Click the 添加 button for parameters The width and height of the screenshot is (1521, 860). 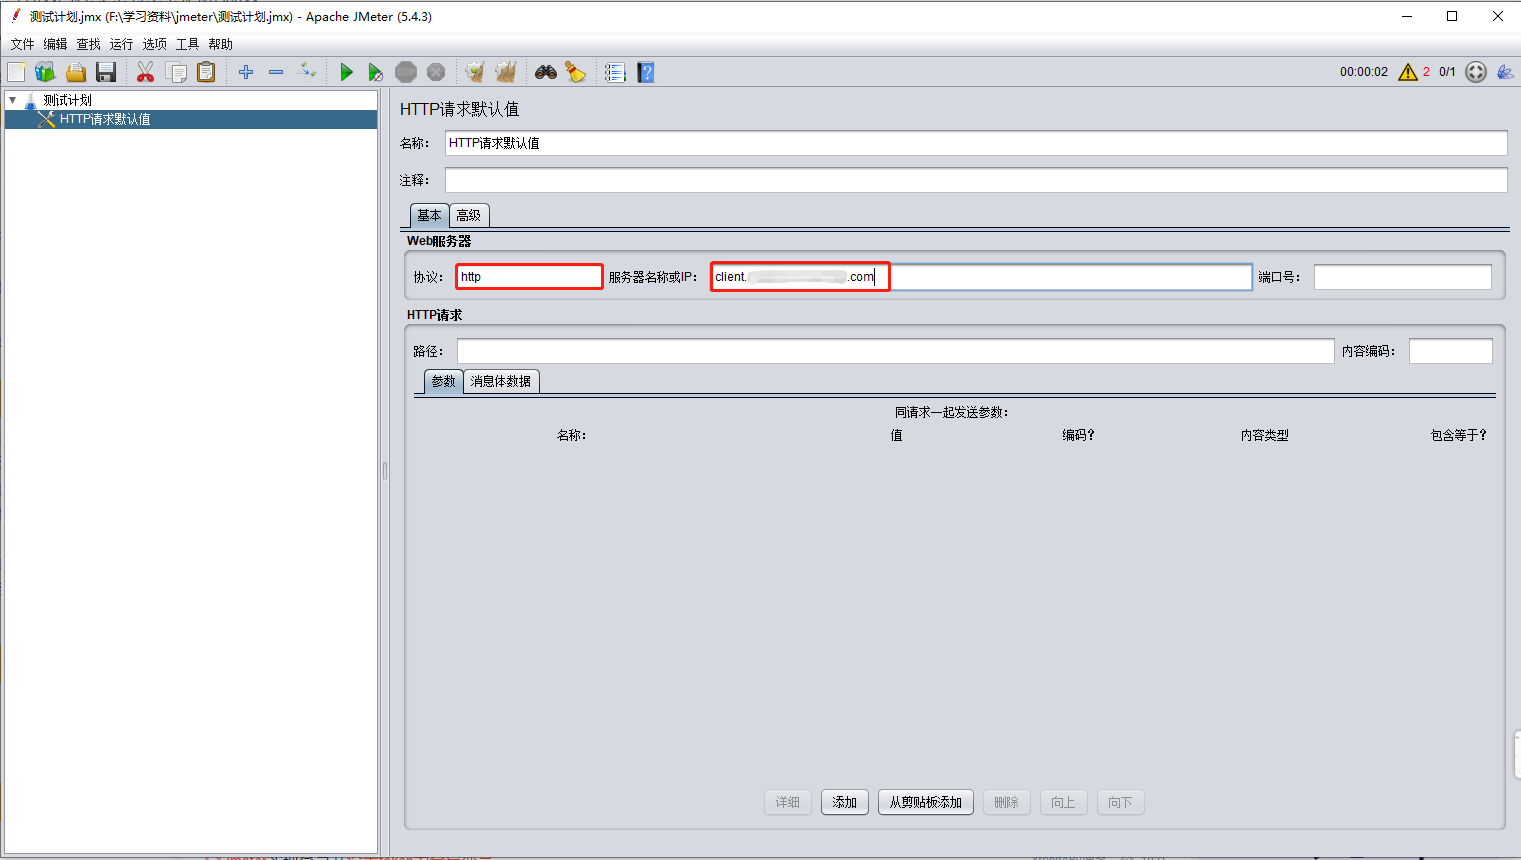point(844,802)
